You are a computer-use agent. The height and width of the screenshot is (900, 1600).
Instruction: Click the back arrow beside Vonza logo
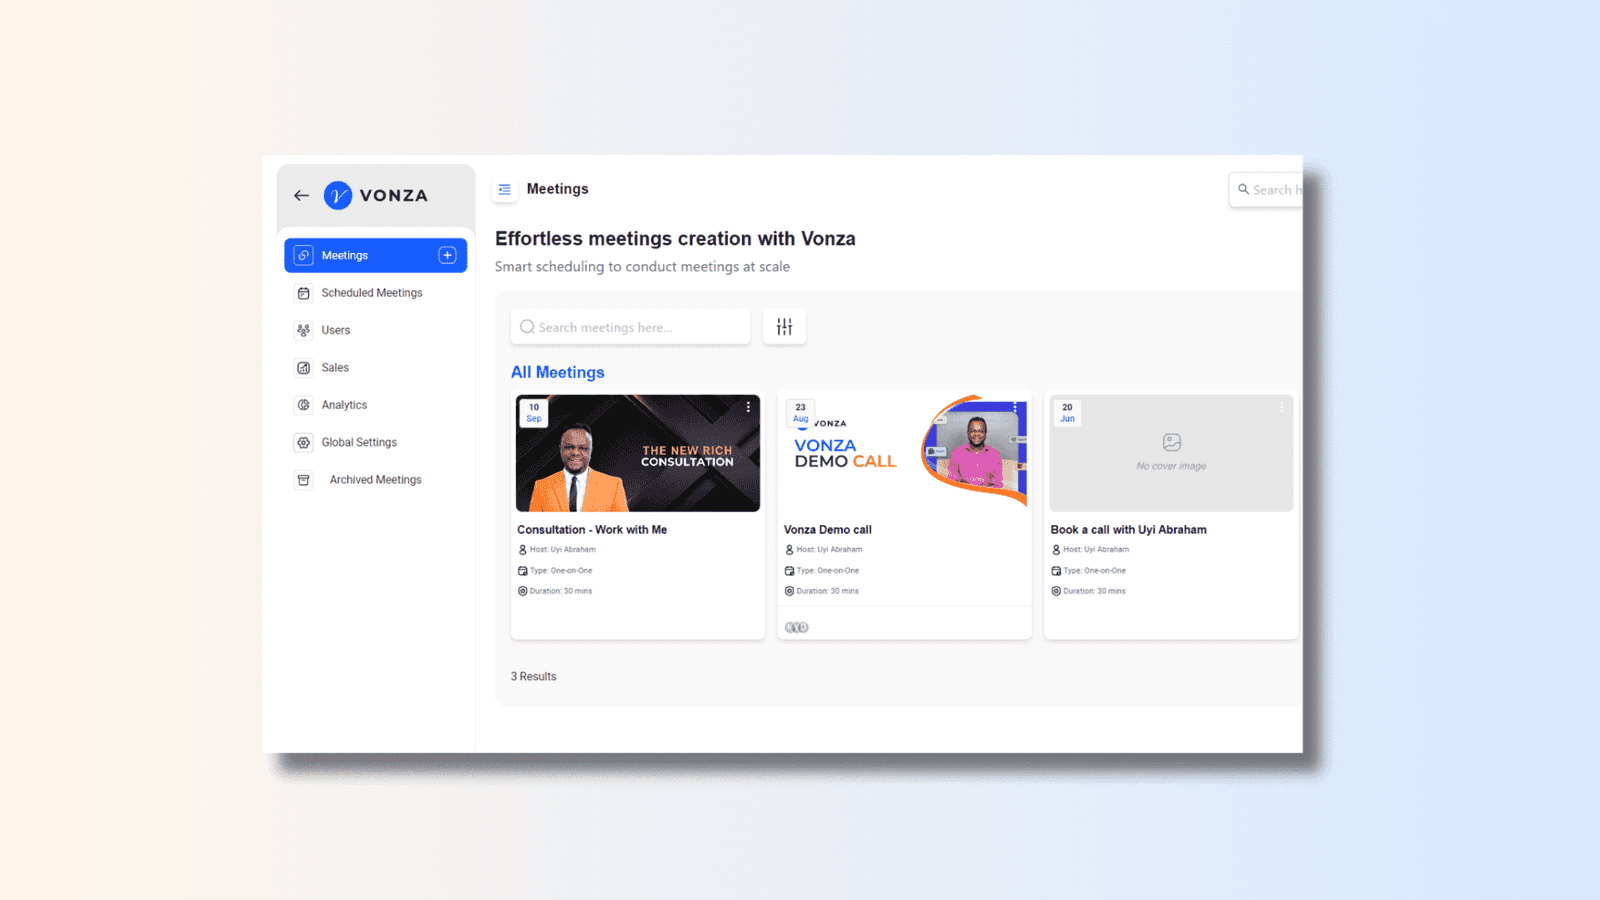(301, 196)
